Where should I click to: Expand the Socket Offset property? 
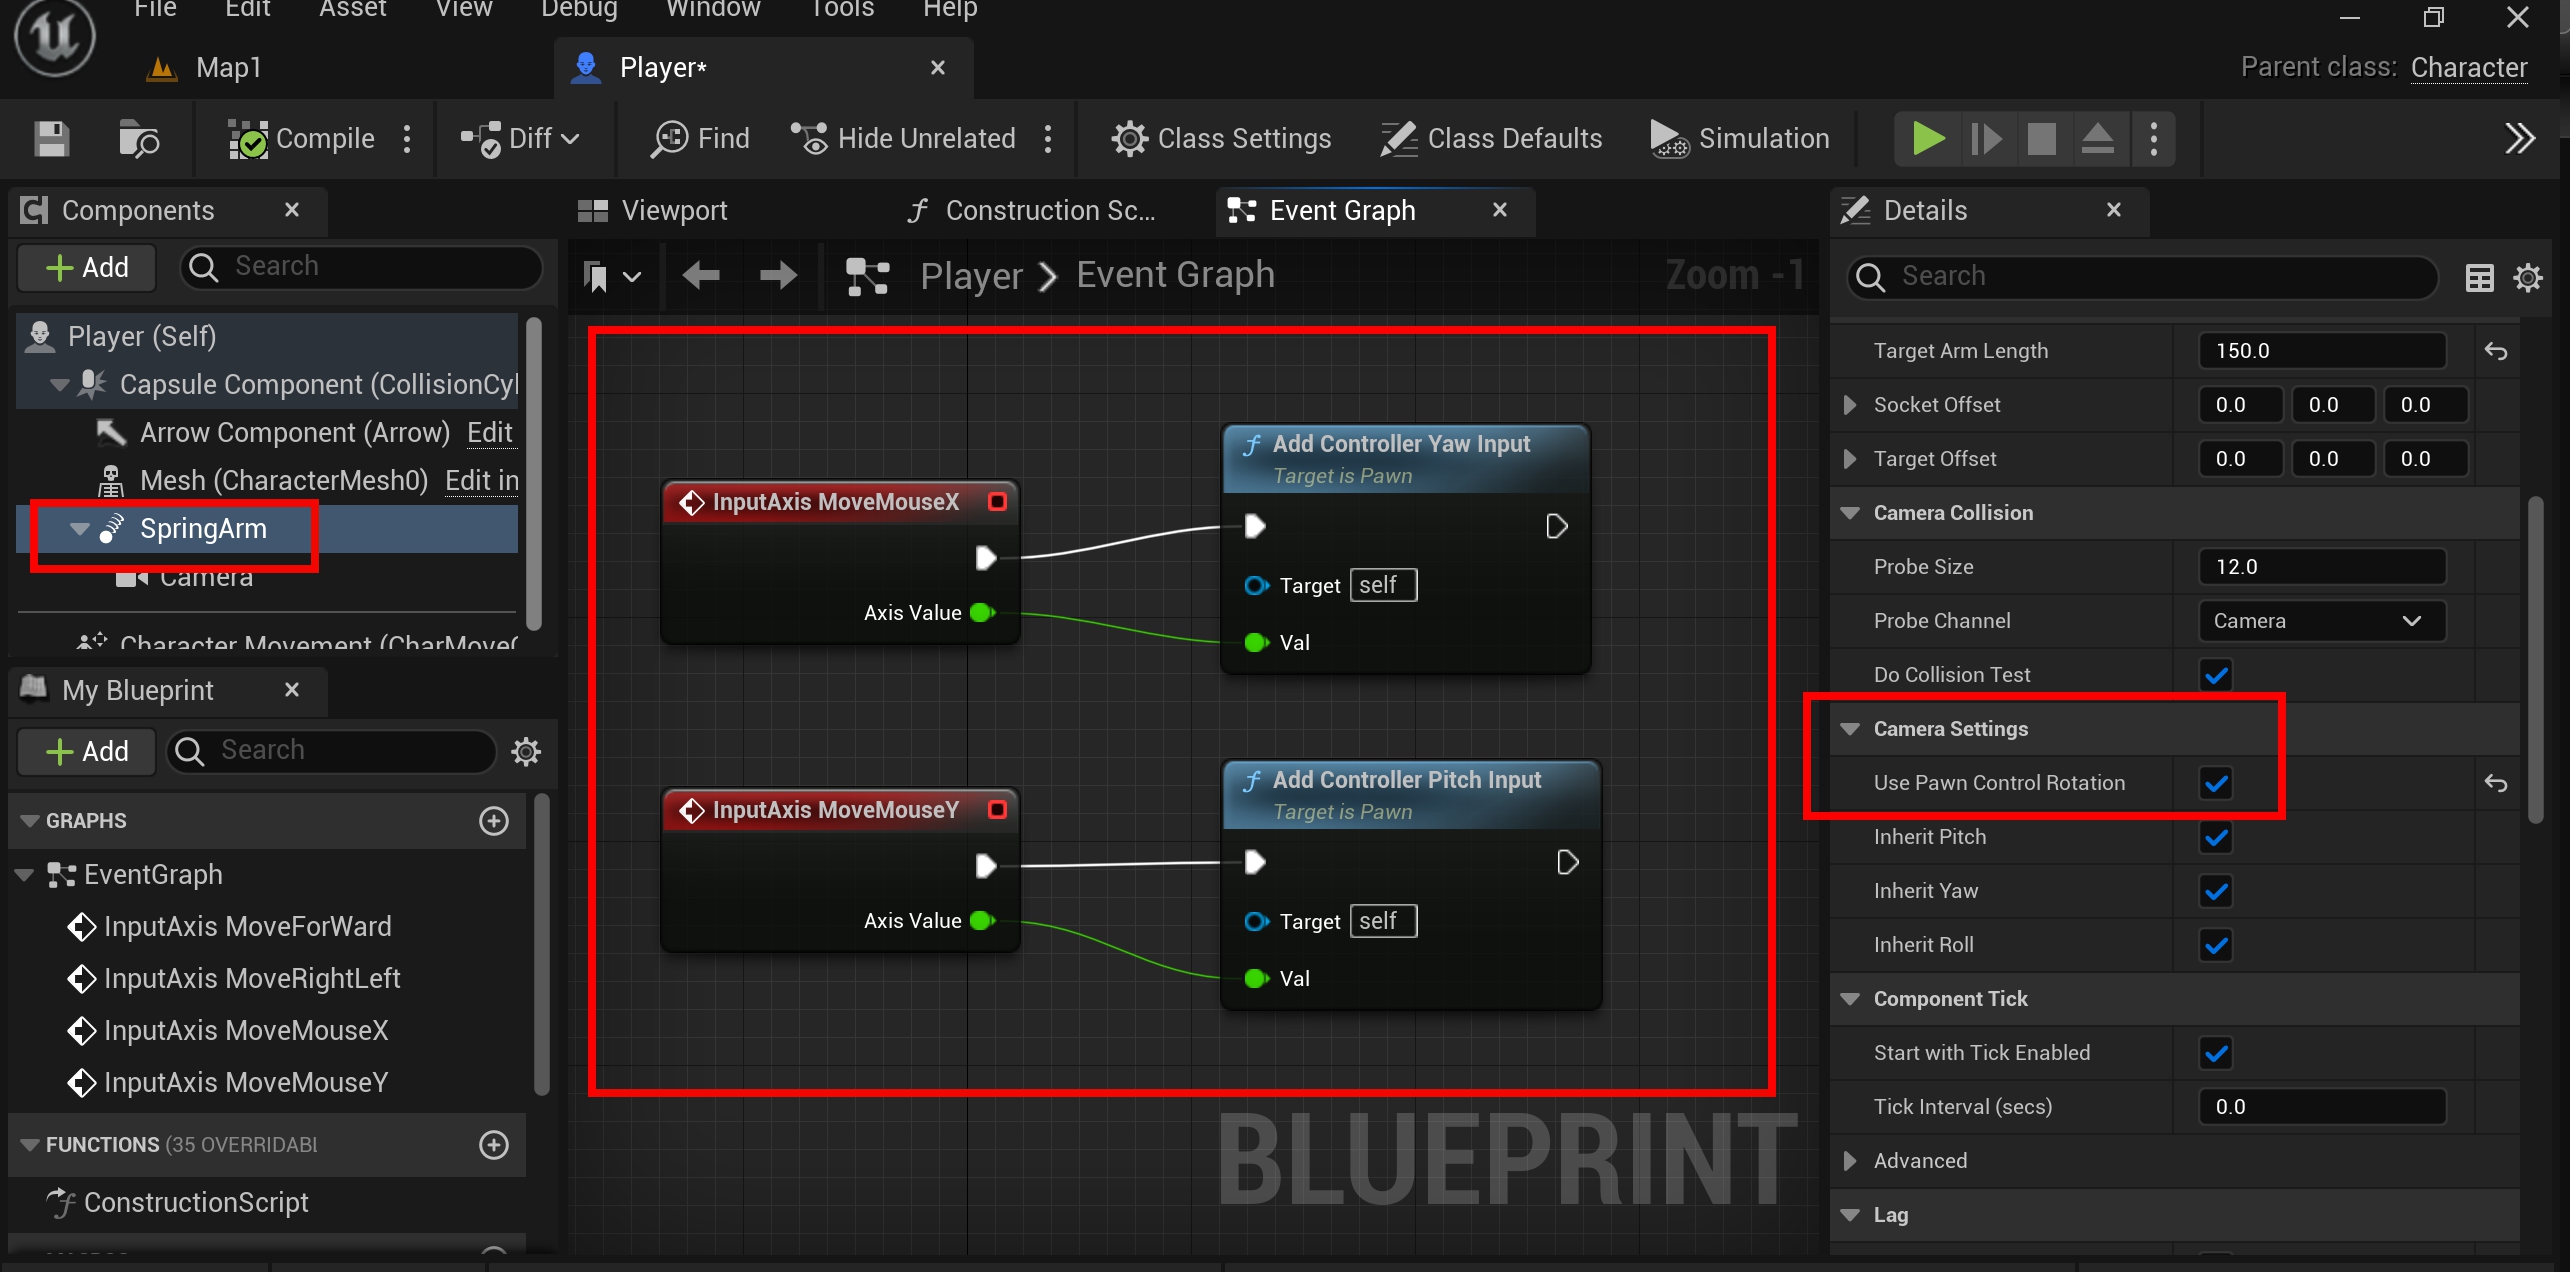(1849, 405)
